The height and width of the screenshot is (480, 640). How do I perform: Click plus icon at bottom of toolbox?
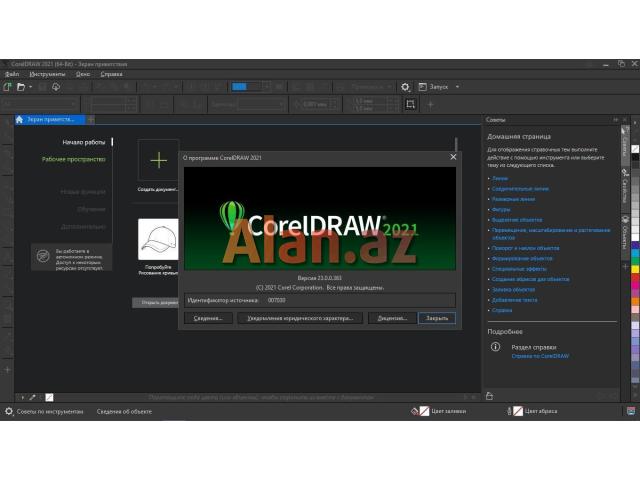pyautogui.click(x=7, y=370)
